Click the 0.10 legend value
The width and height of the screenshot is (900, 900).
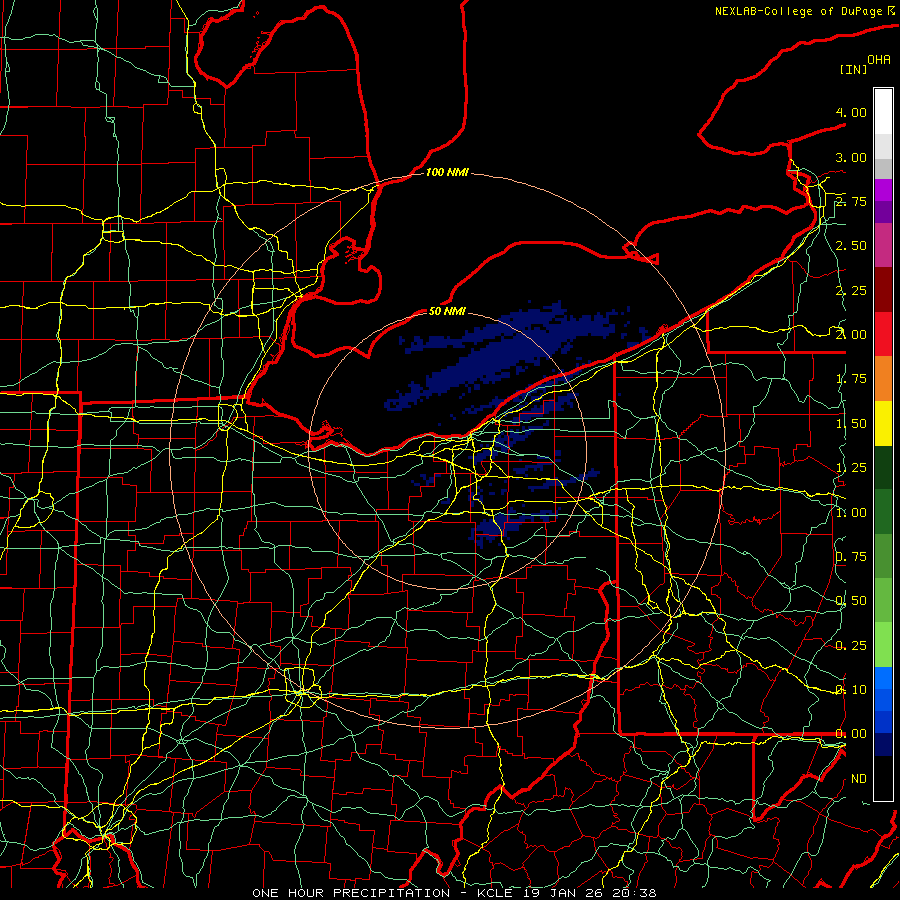851,690
